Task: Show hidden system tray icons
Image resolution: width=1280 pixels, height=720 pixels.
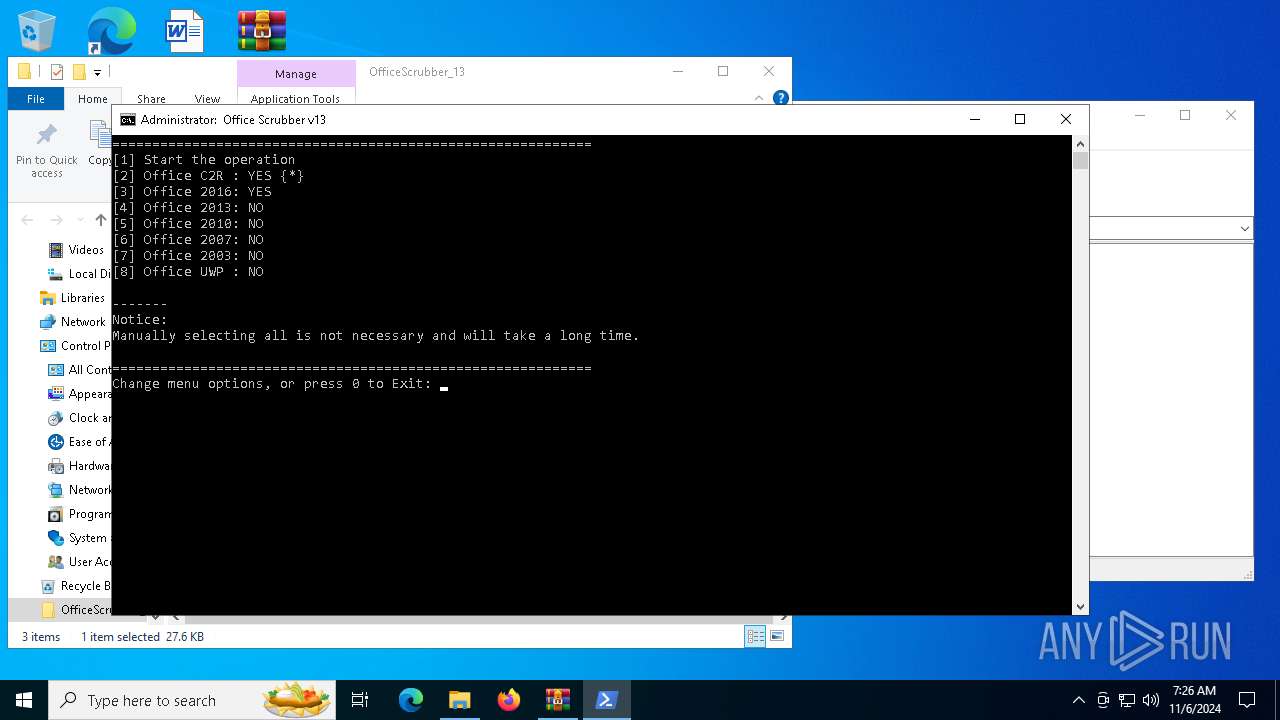Action: coord(1078,700)
